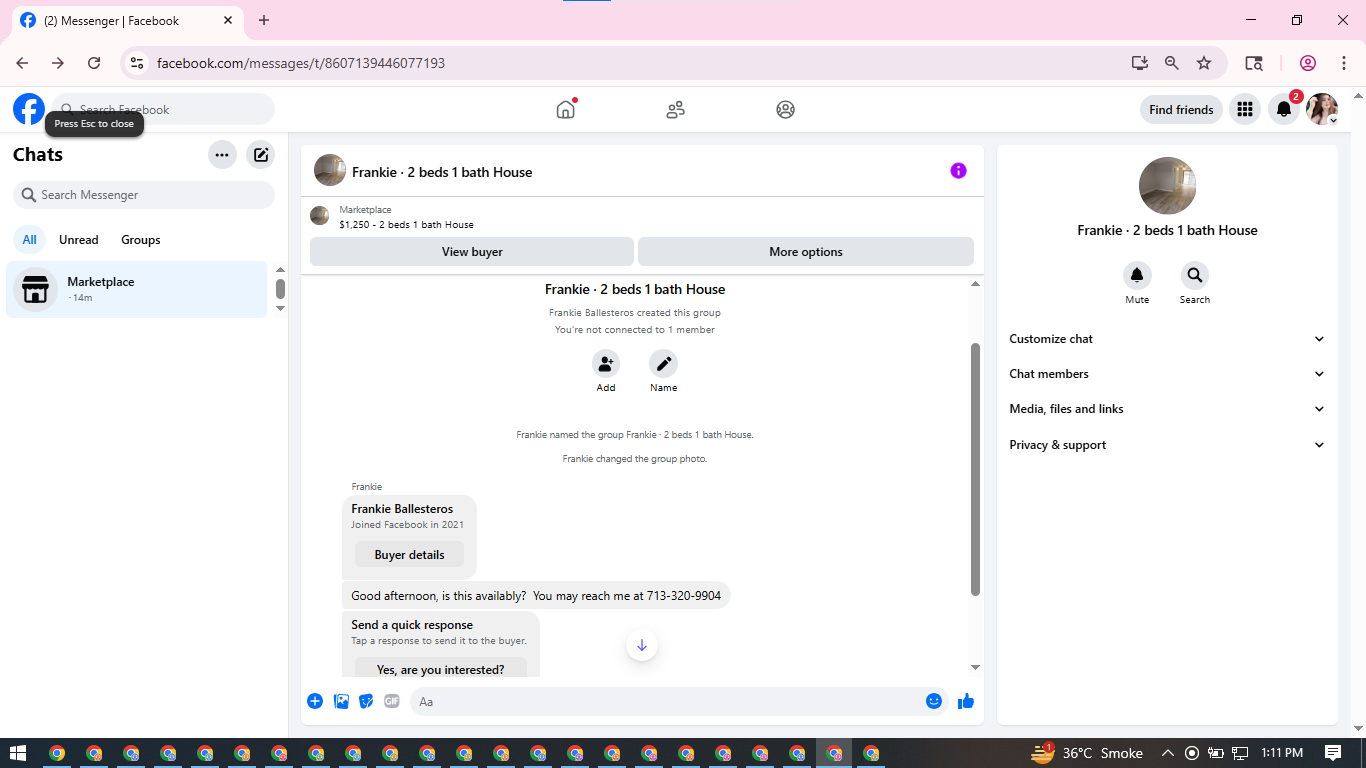This screenshot has width=1366, height=768.
Task: Focus the Search Facebook field
Action: tap(163, 109)
